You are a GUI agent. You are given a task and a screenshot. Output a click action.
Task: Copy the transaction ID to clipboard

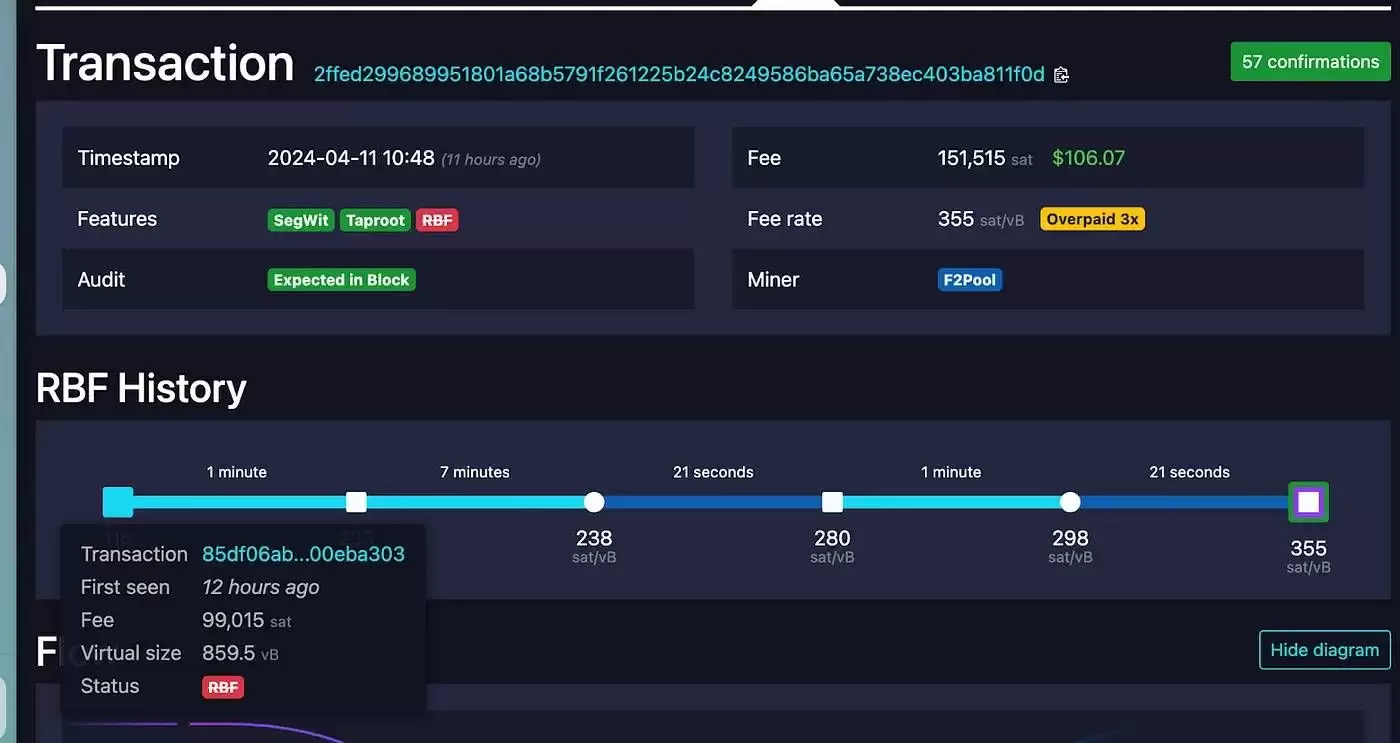click(1061, 74)
